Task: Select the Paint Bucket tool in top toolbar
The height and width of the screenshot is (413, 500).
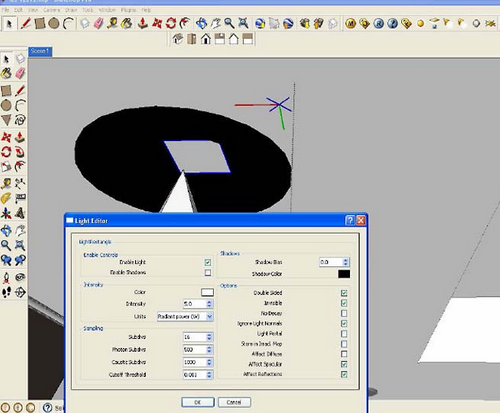Action: (127, 23)
